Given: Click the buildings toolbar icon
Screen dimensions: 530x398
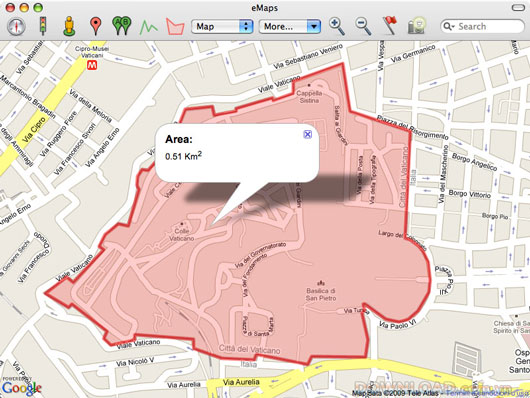Looking at the screenshot, I should click(416, 26).
